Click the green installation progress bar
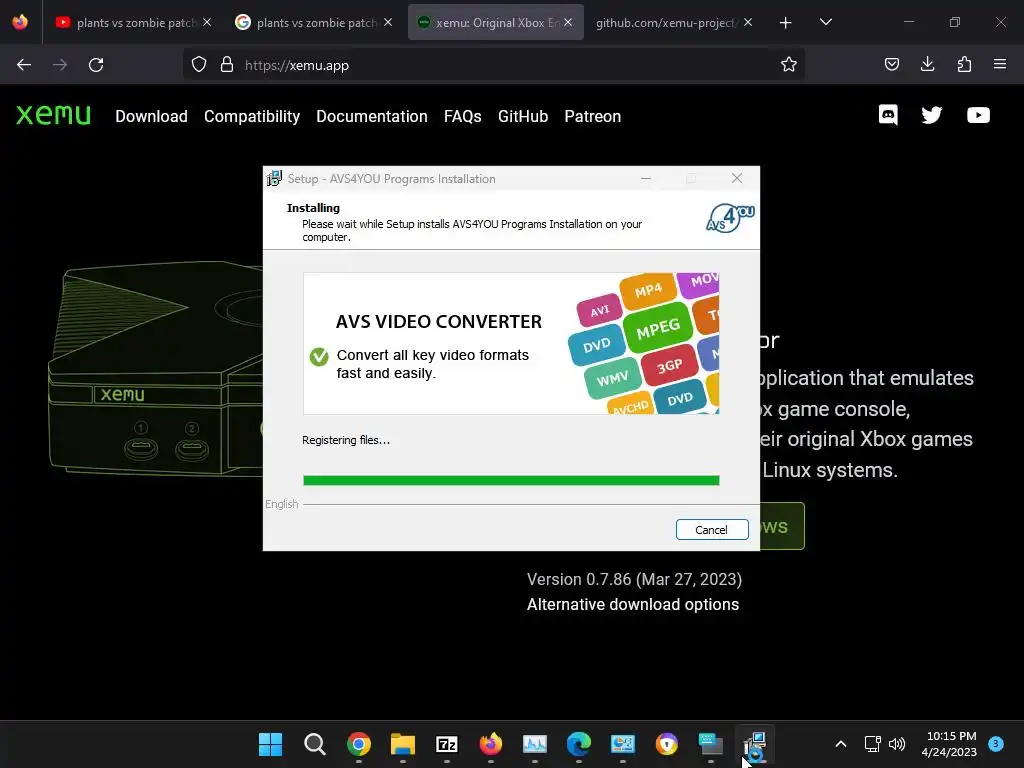This screenshot has width=1024, height=768. point(511,481)
